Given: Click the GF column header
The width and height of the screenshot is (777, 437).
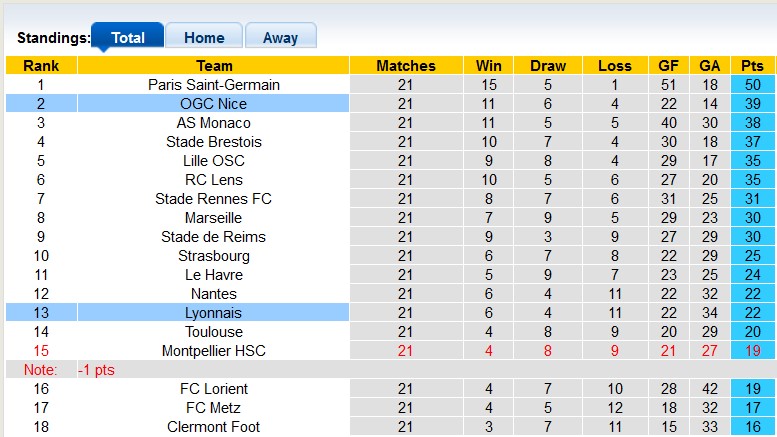Looking at the screenshot, I should pyautogui.click(x=668, y=66).
